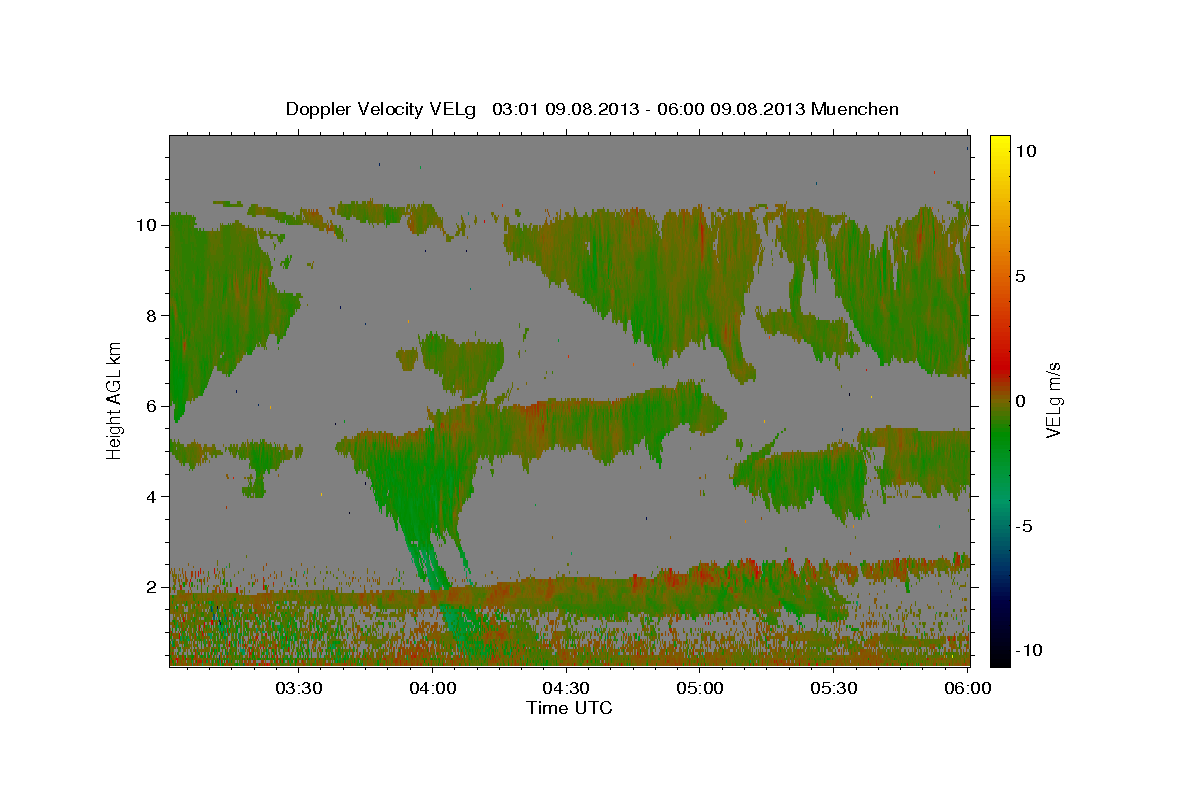
Task: Click the 03:30 time tick label
Action: (299, 688)
